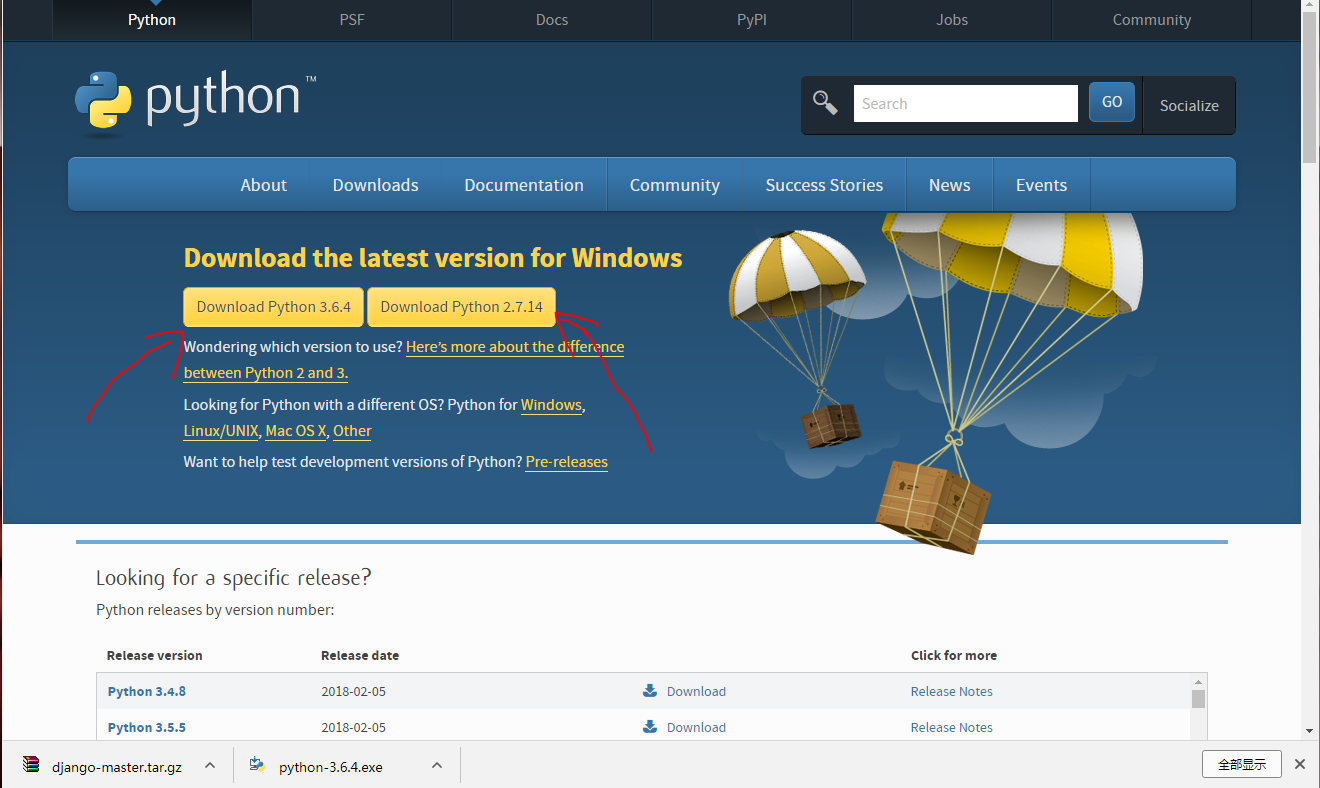The height and width of the screenshot is (788, 1320).
Task: Open the Documentation navigation menu
Action: (x=523, y=185)
